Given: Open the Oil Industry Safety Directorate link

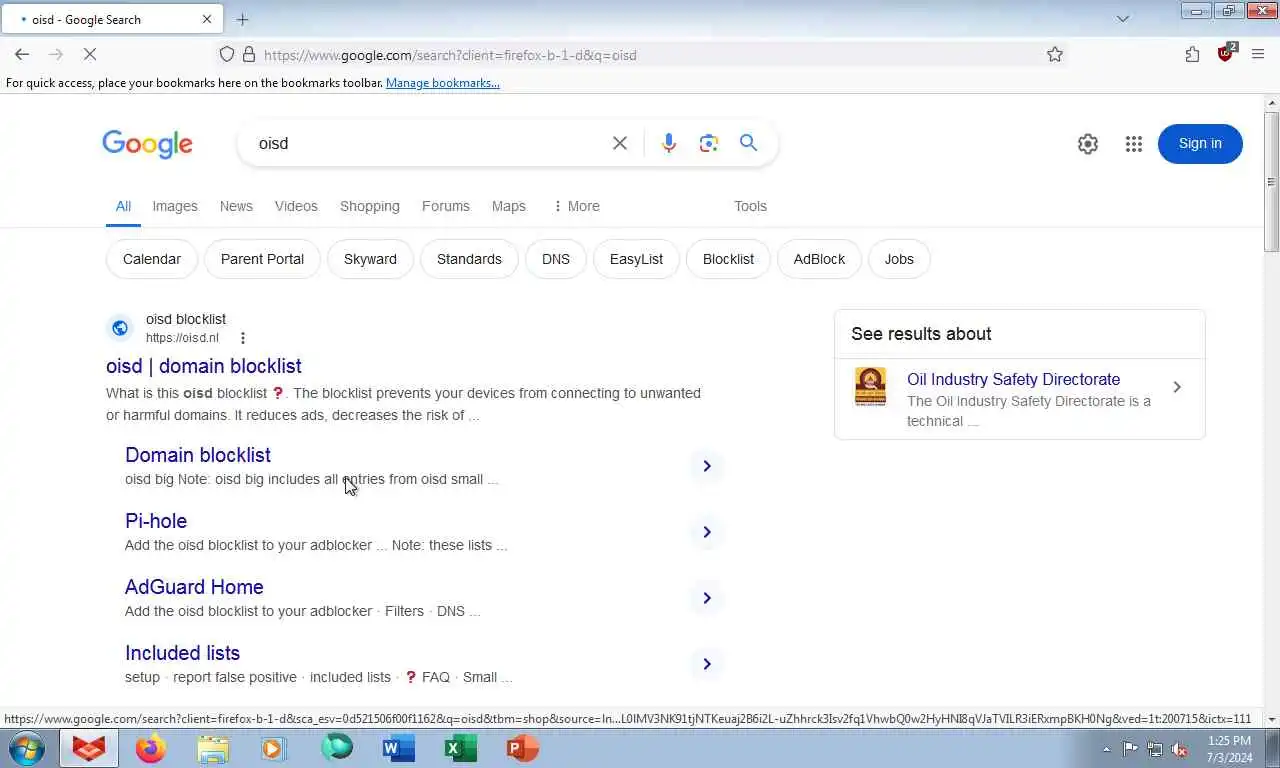Looking at the screenshot, I should (x=1013, y=379).
